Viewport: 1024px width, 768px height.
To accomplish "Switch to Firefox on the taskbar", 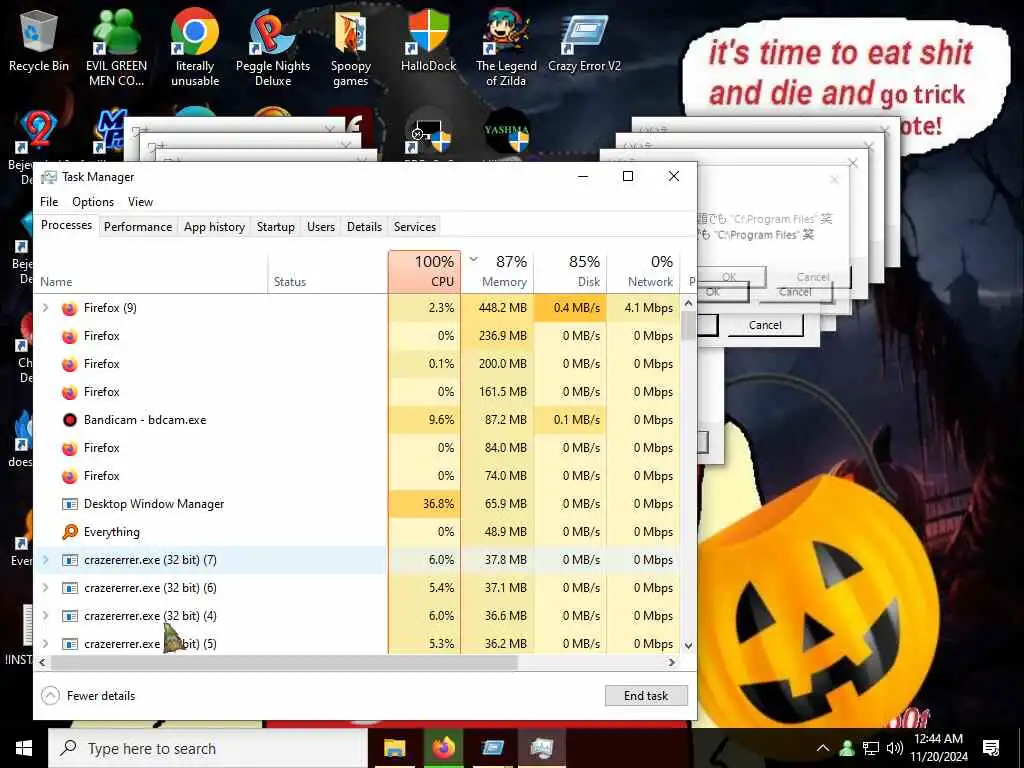I will [443, 748].
